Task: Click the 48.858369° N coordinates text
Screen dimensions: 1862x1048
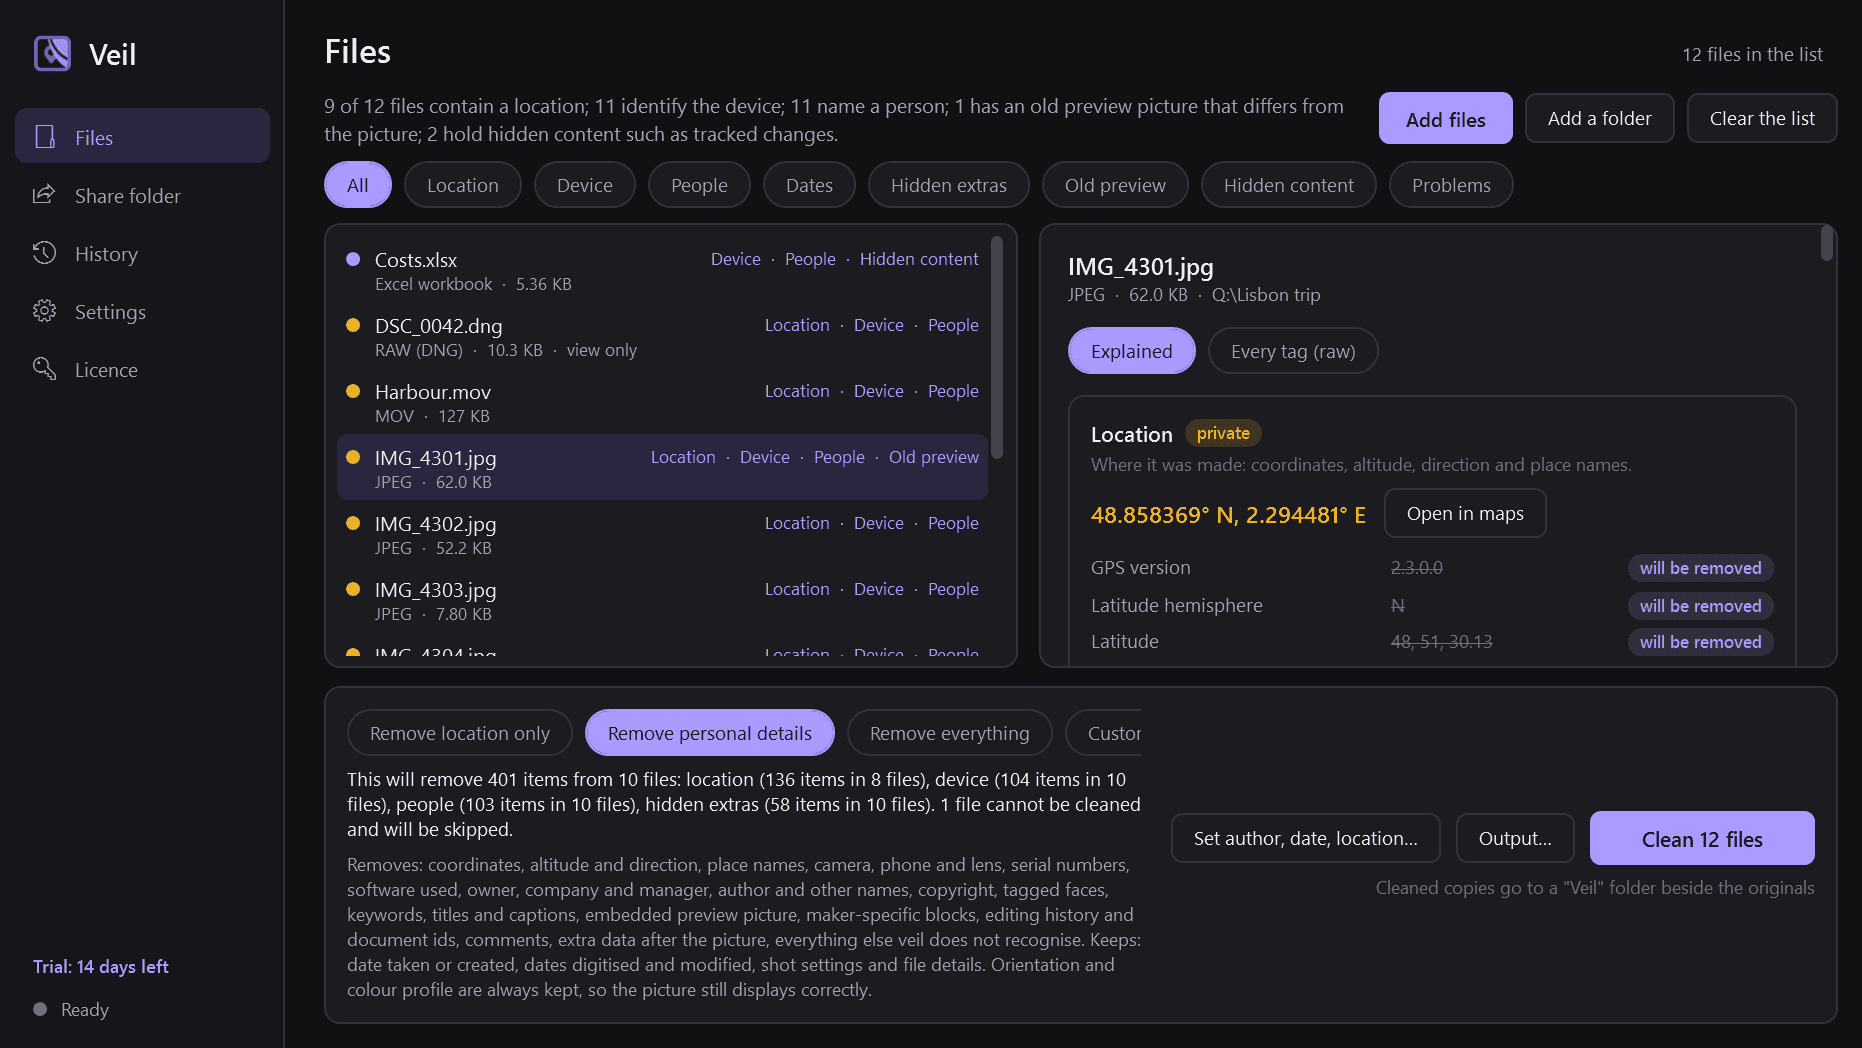Action: (x=1228, y=515)
